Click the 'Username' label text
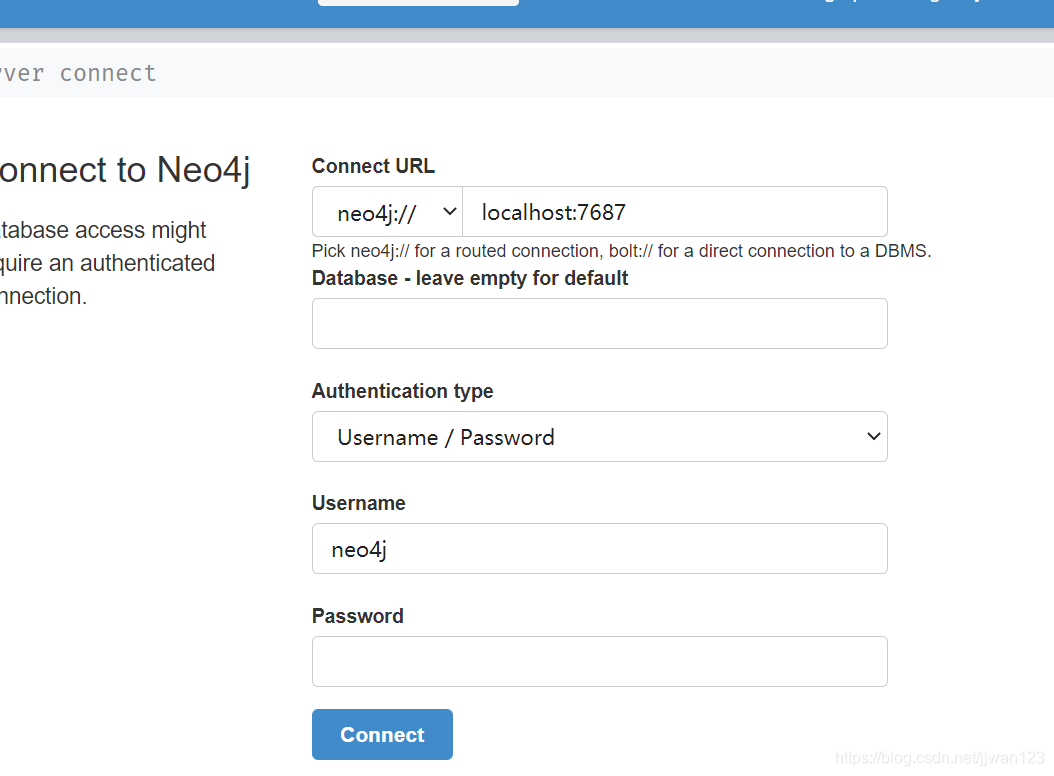The height and width of the screenshot is (776, 1054). [358, 503]
